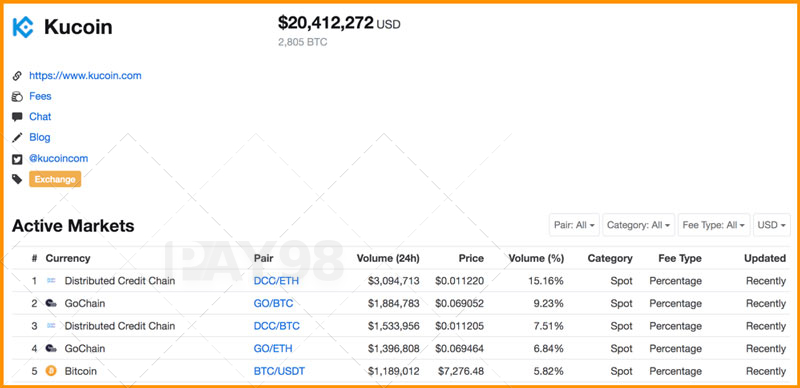Click the Active Markets heading
The width and height of the screenshot is (800, 388).
(73, 226)
